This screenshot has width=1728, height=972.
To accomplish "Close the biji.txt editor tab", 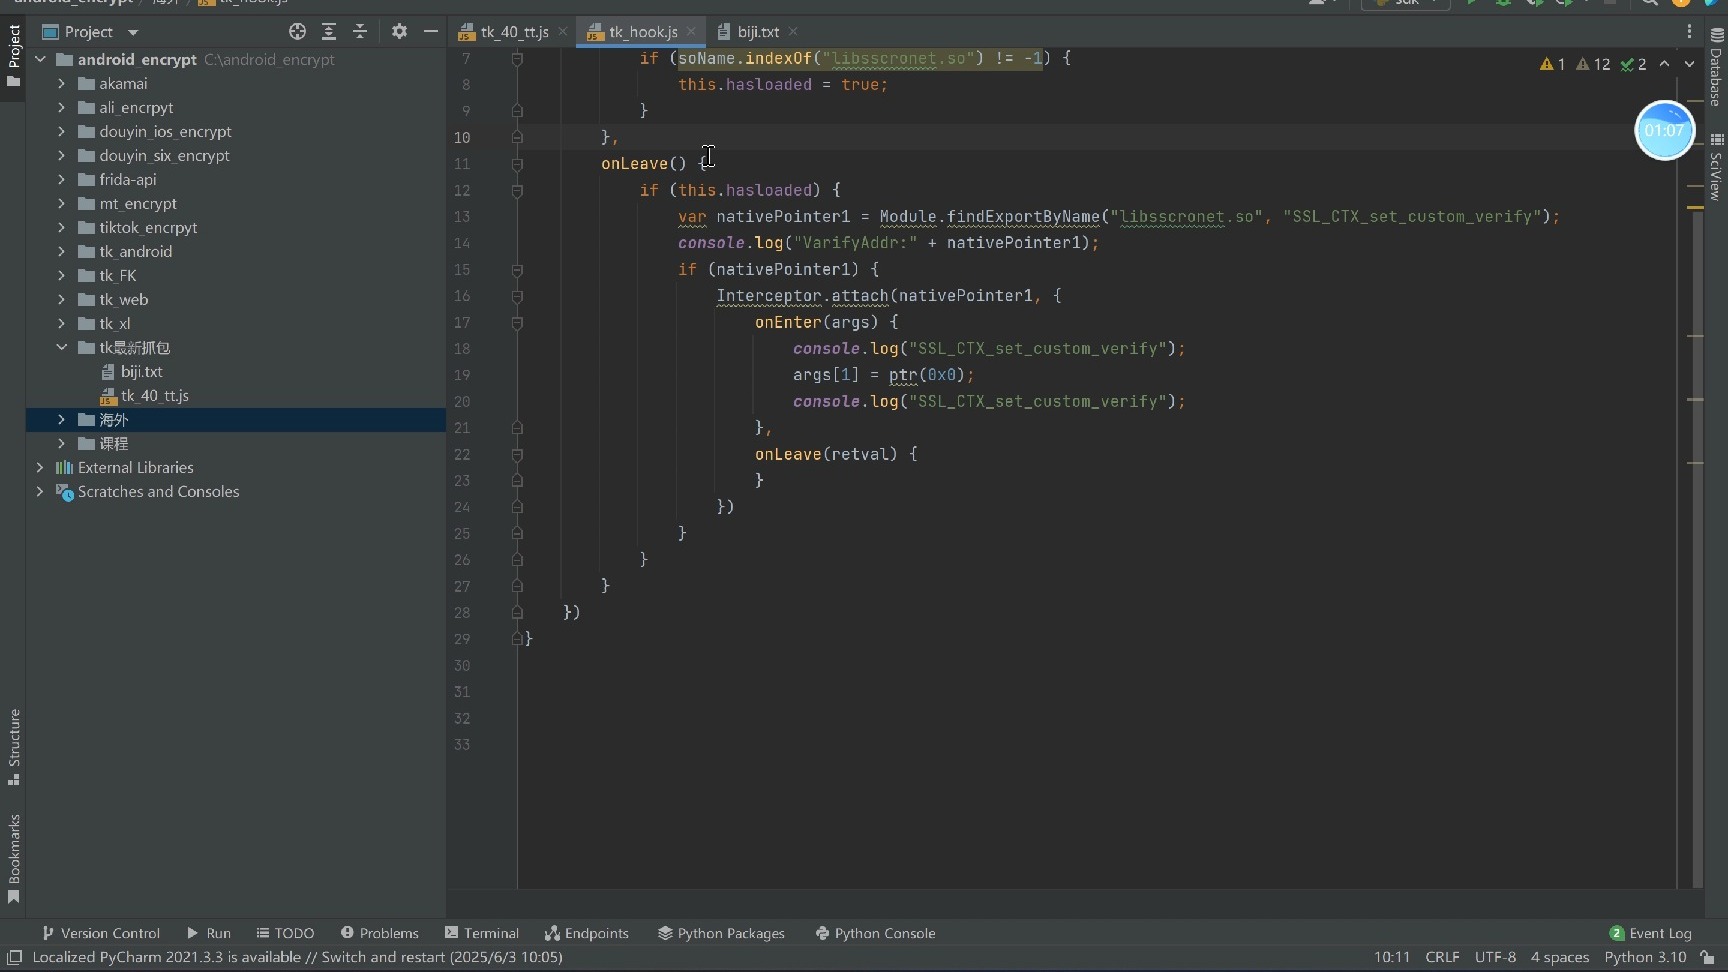I will [x=793, y=32].
